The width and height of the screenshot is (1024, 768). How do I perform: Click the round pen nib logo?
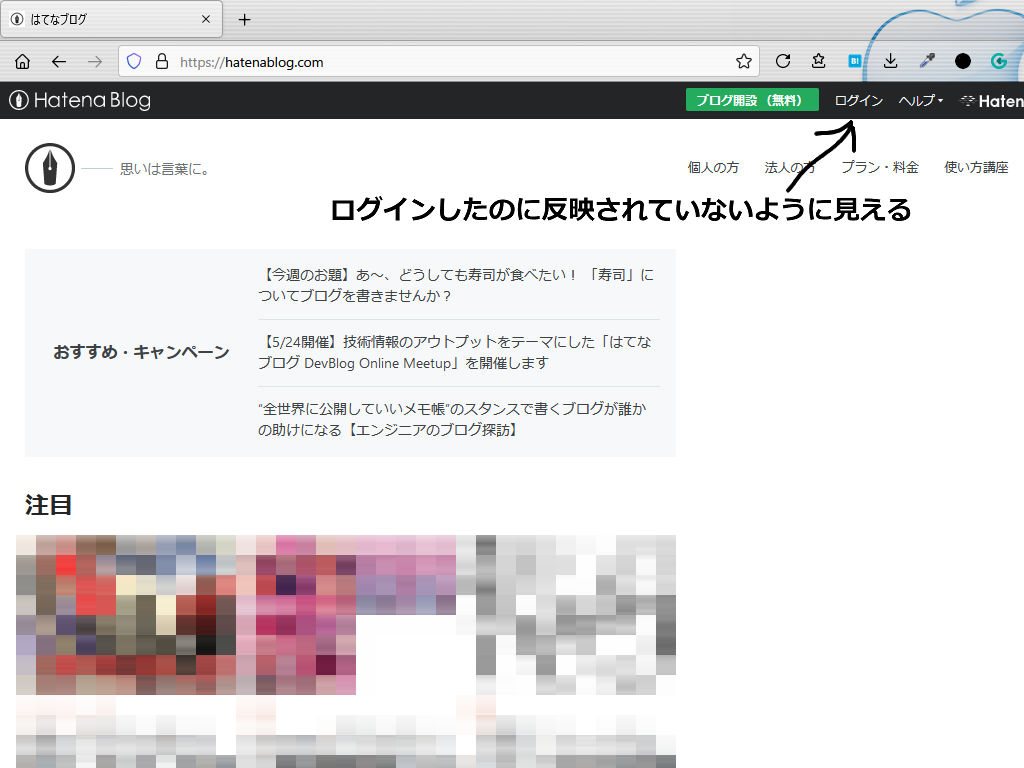pyautogui.click(x=50, y=168)
